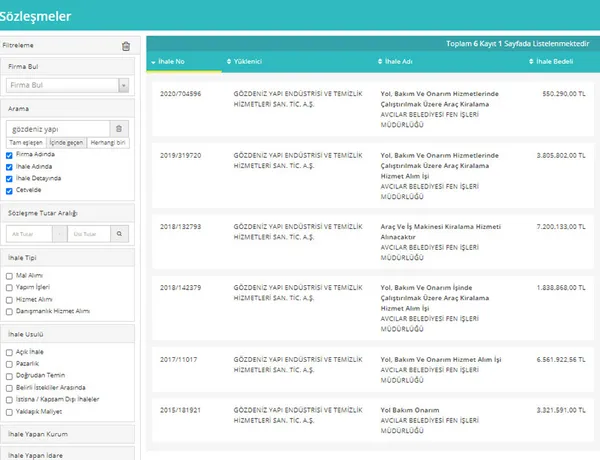This screenshot has width=600, height=460.
Task: Select Belirli İstekliler Arasında checkbox
Action: click(x=9, y=388)
